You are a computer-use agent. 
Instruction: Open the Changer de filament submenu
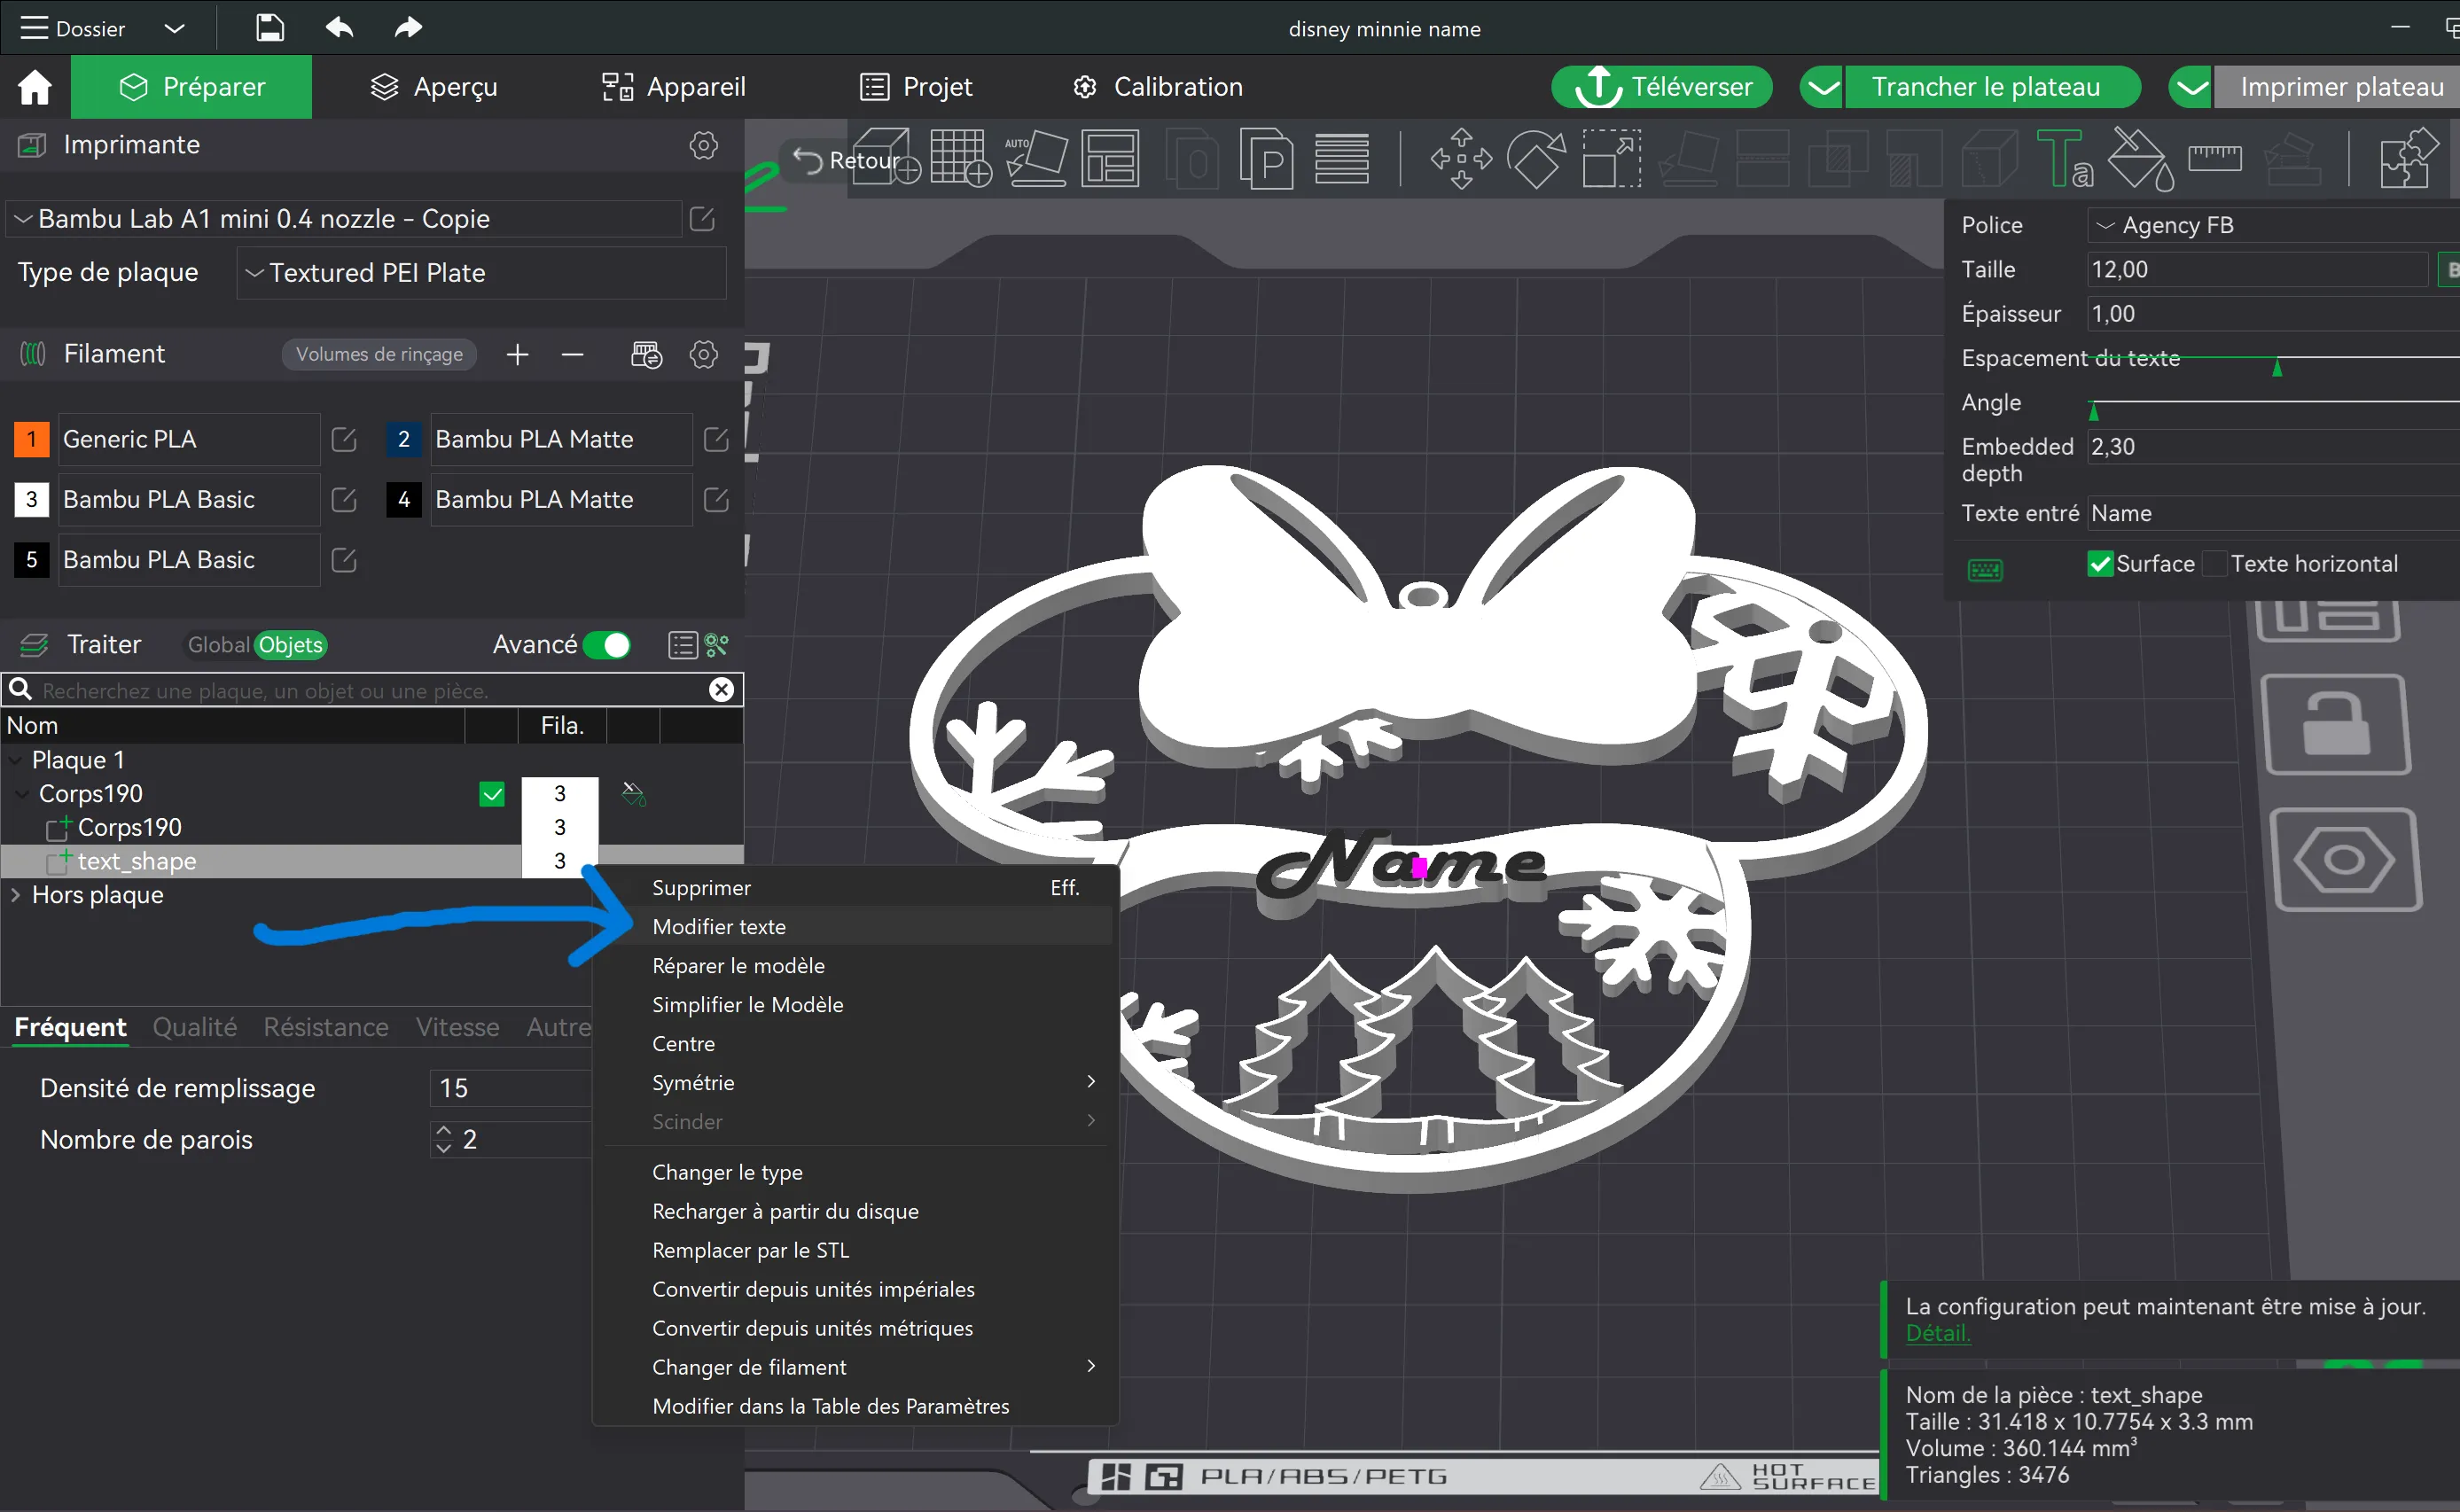856,1367
